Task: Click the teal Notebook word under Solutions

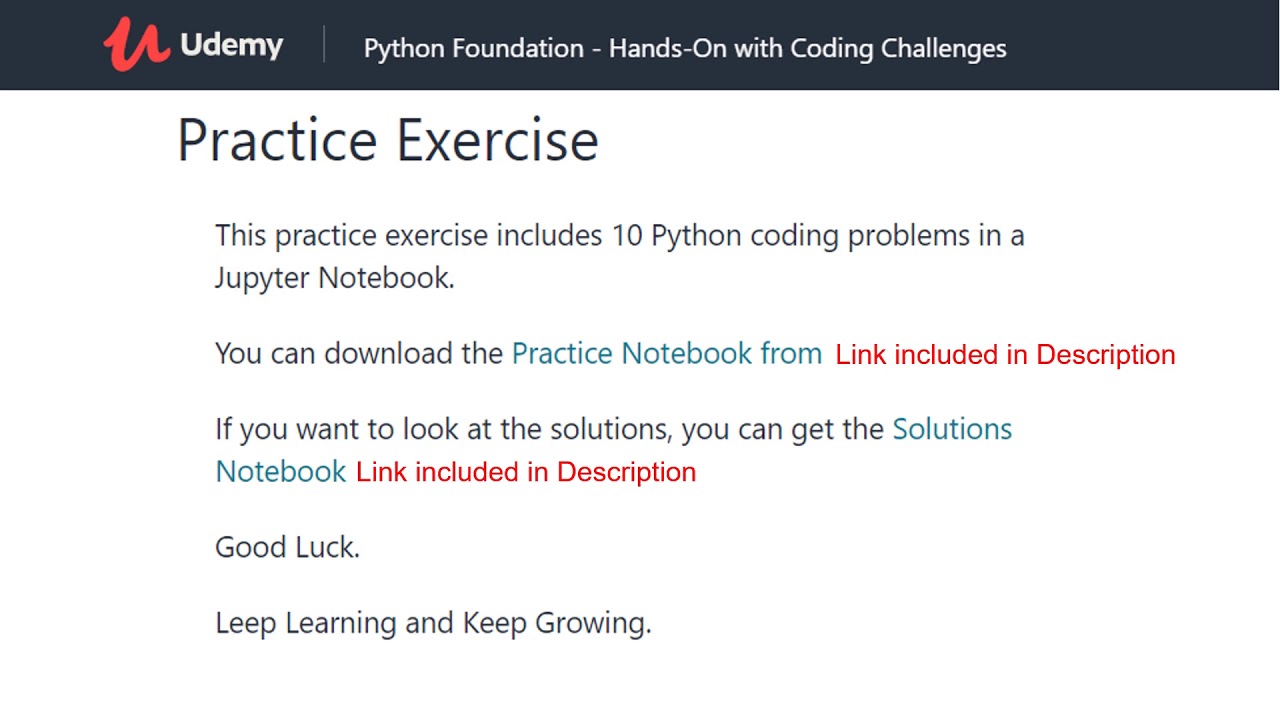Action: tap(281, 471)
